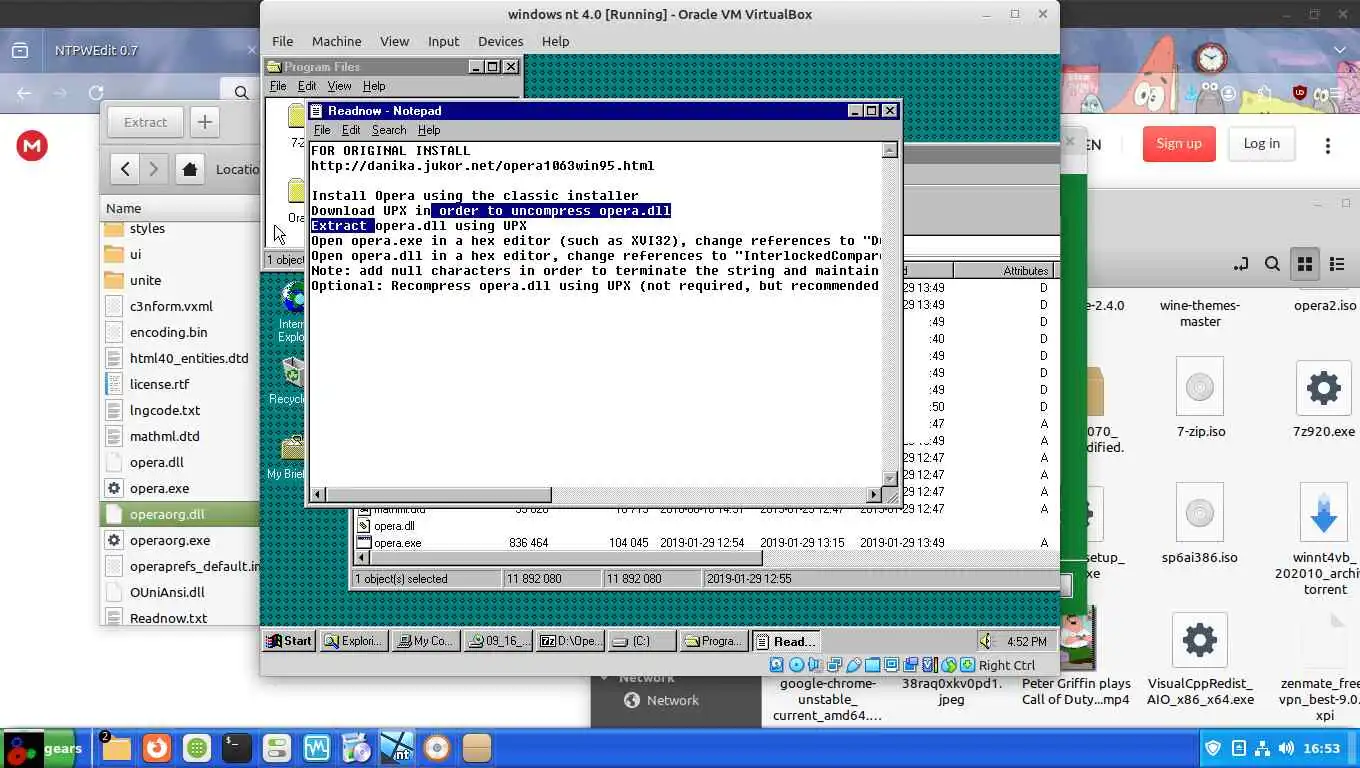Click the Attributes column header in 7-Zip

click(x=1005, y=271)
